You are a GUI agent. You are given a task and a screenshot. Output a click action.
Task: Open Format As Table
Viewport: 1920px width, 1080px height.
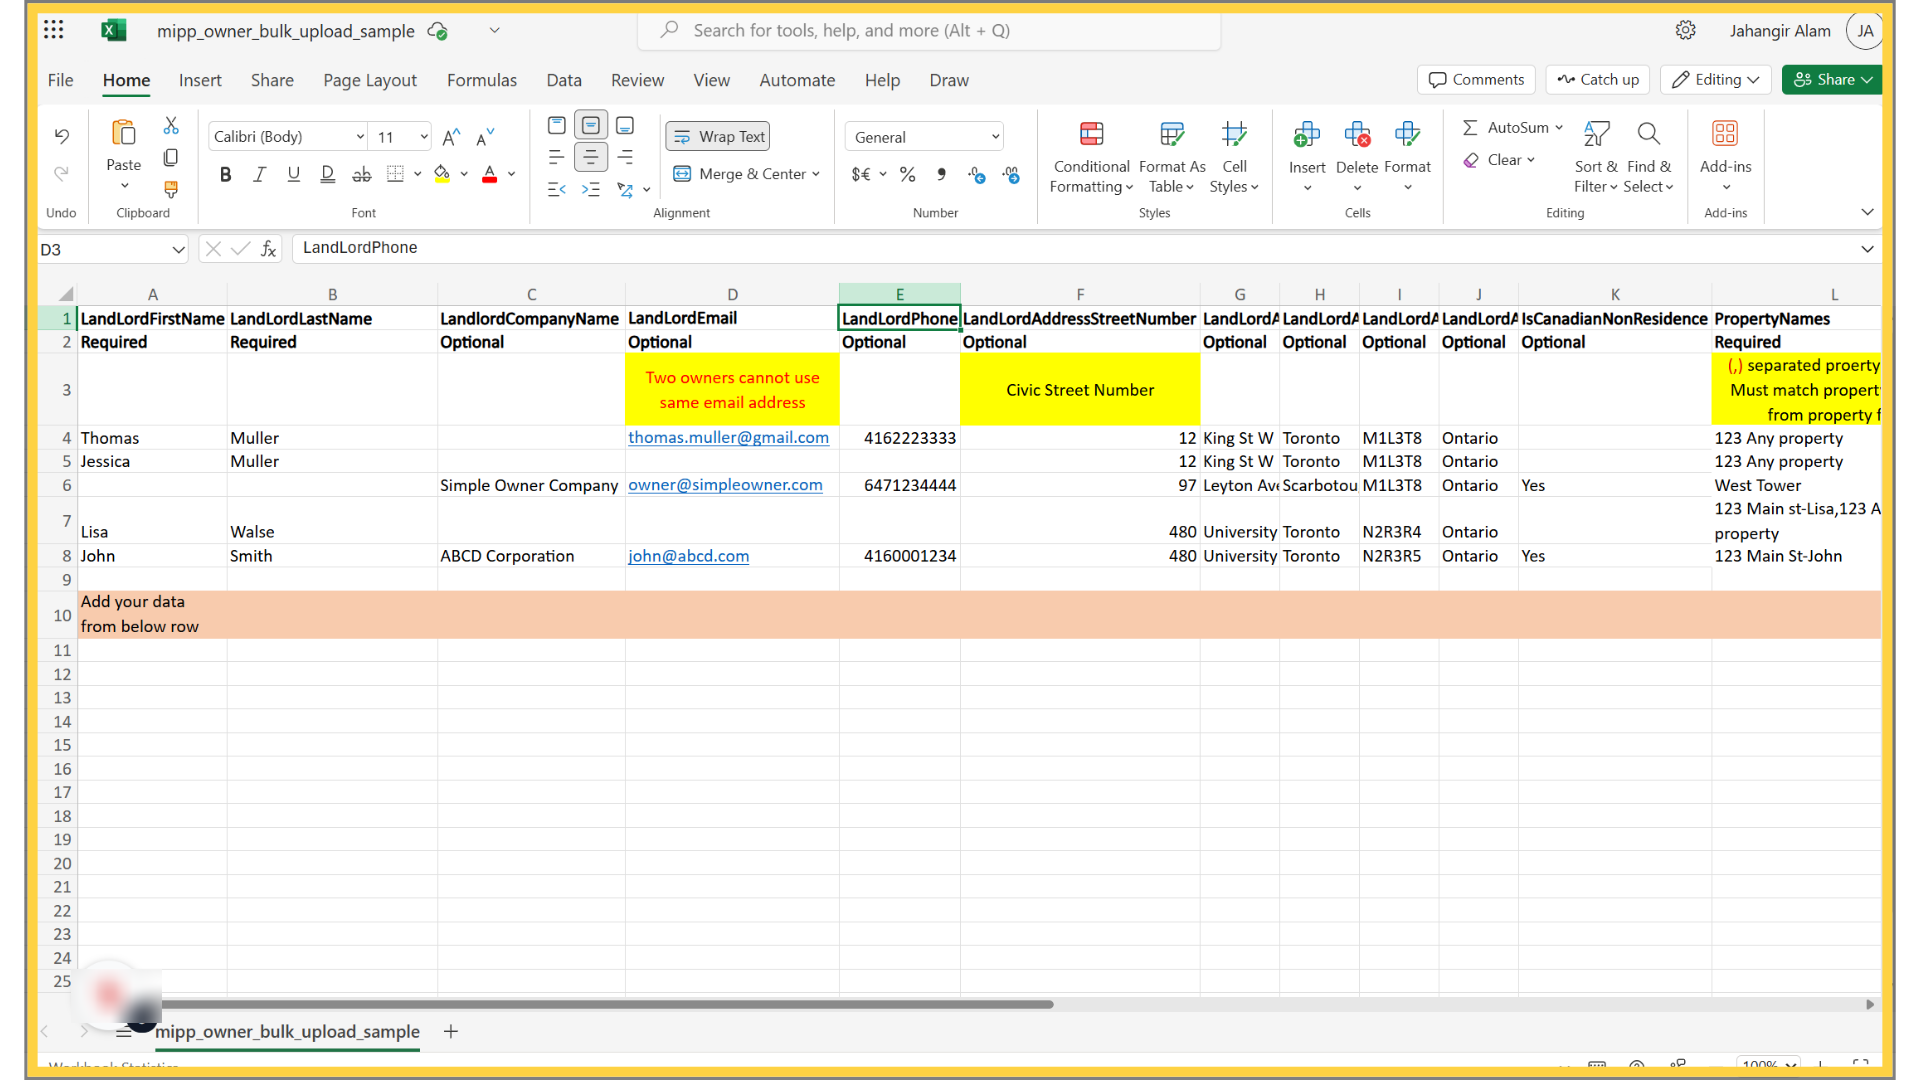coord(1172,157)
